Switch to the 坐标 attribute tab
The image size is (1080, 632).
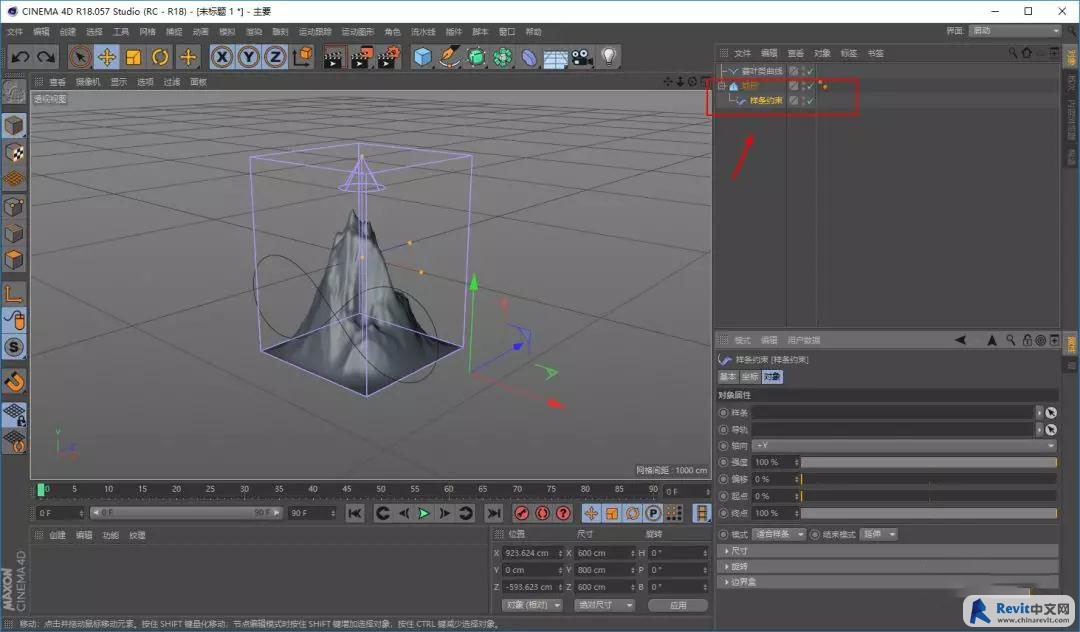point(750,377)
